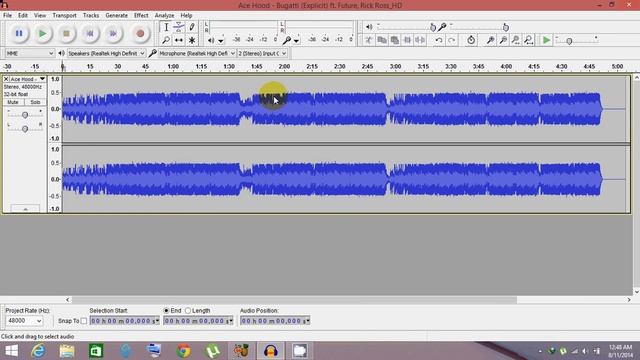640x360 pixels.
Task: Open input meter dropdown arrow
Action: pos(296,40)
